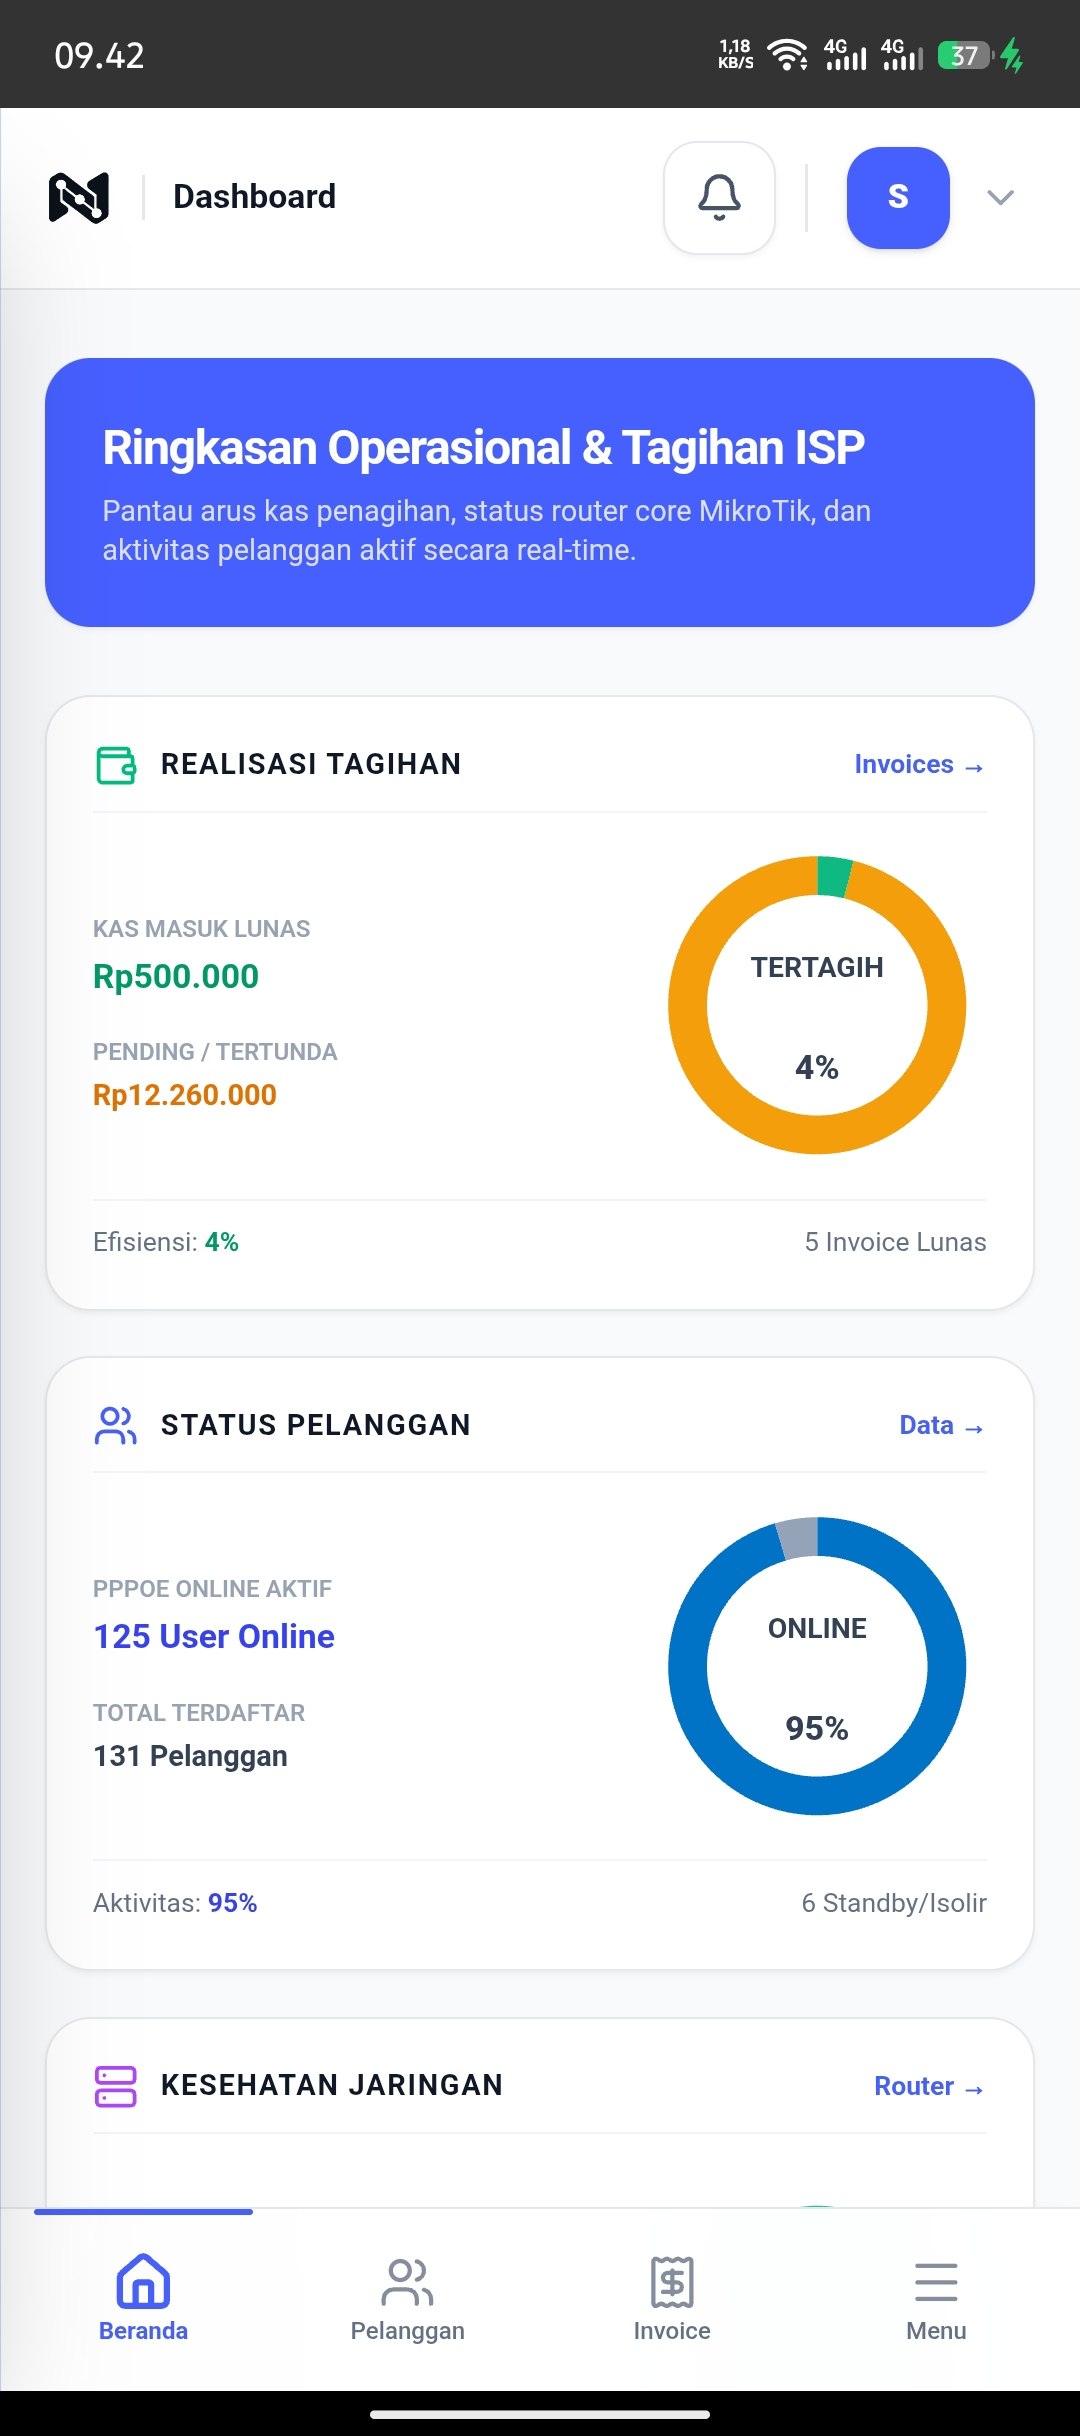The width and height of the screenshot is (1080, 2436).
Task: Open the Invoices link
Action: [x=919, y=765]
